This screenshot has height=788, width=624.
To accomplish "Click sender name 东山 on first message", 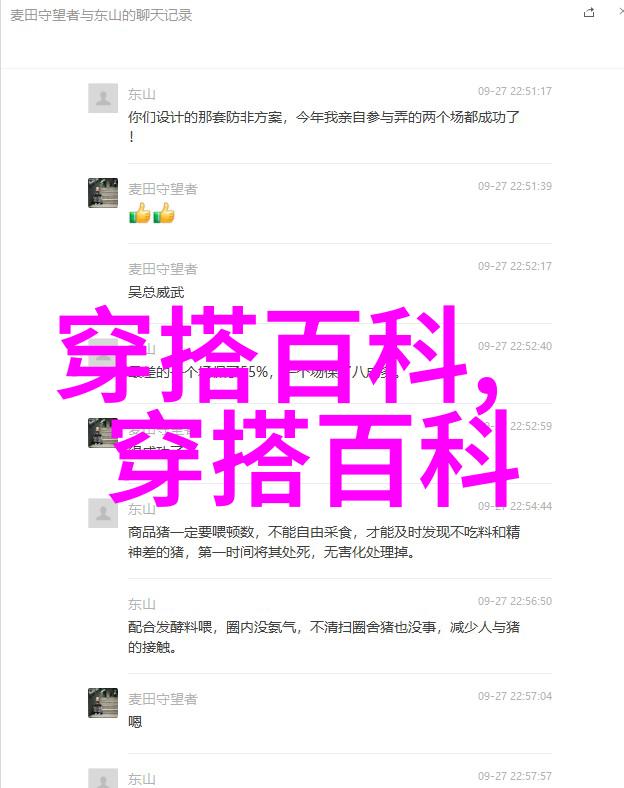I will [x=142, y=94].
